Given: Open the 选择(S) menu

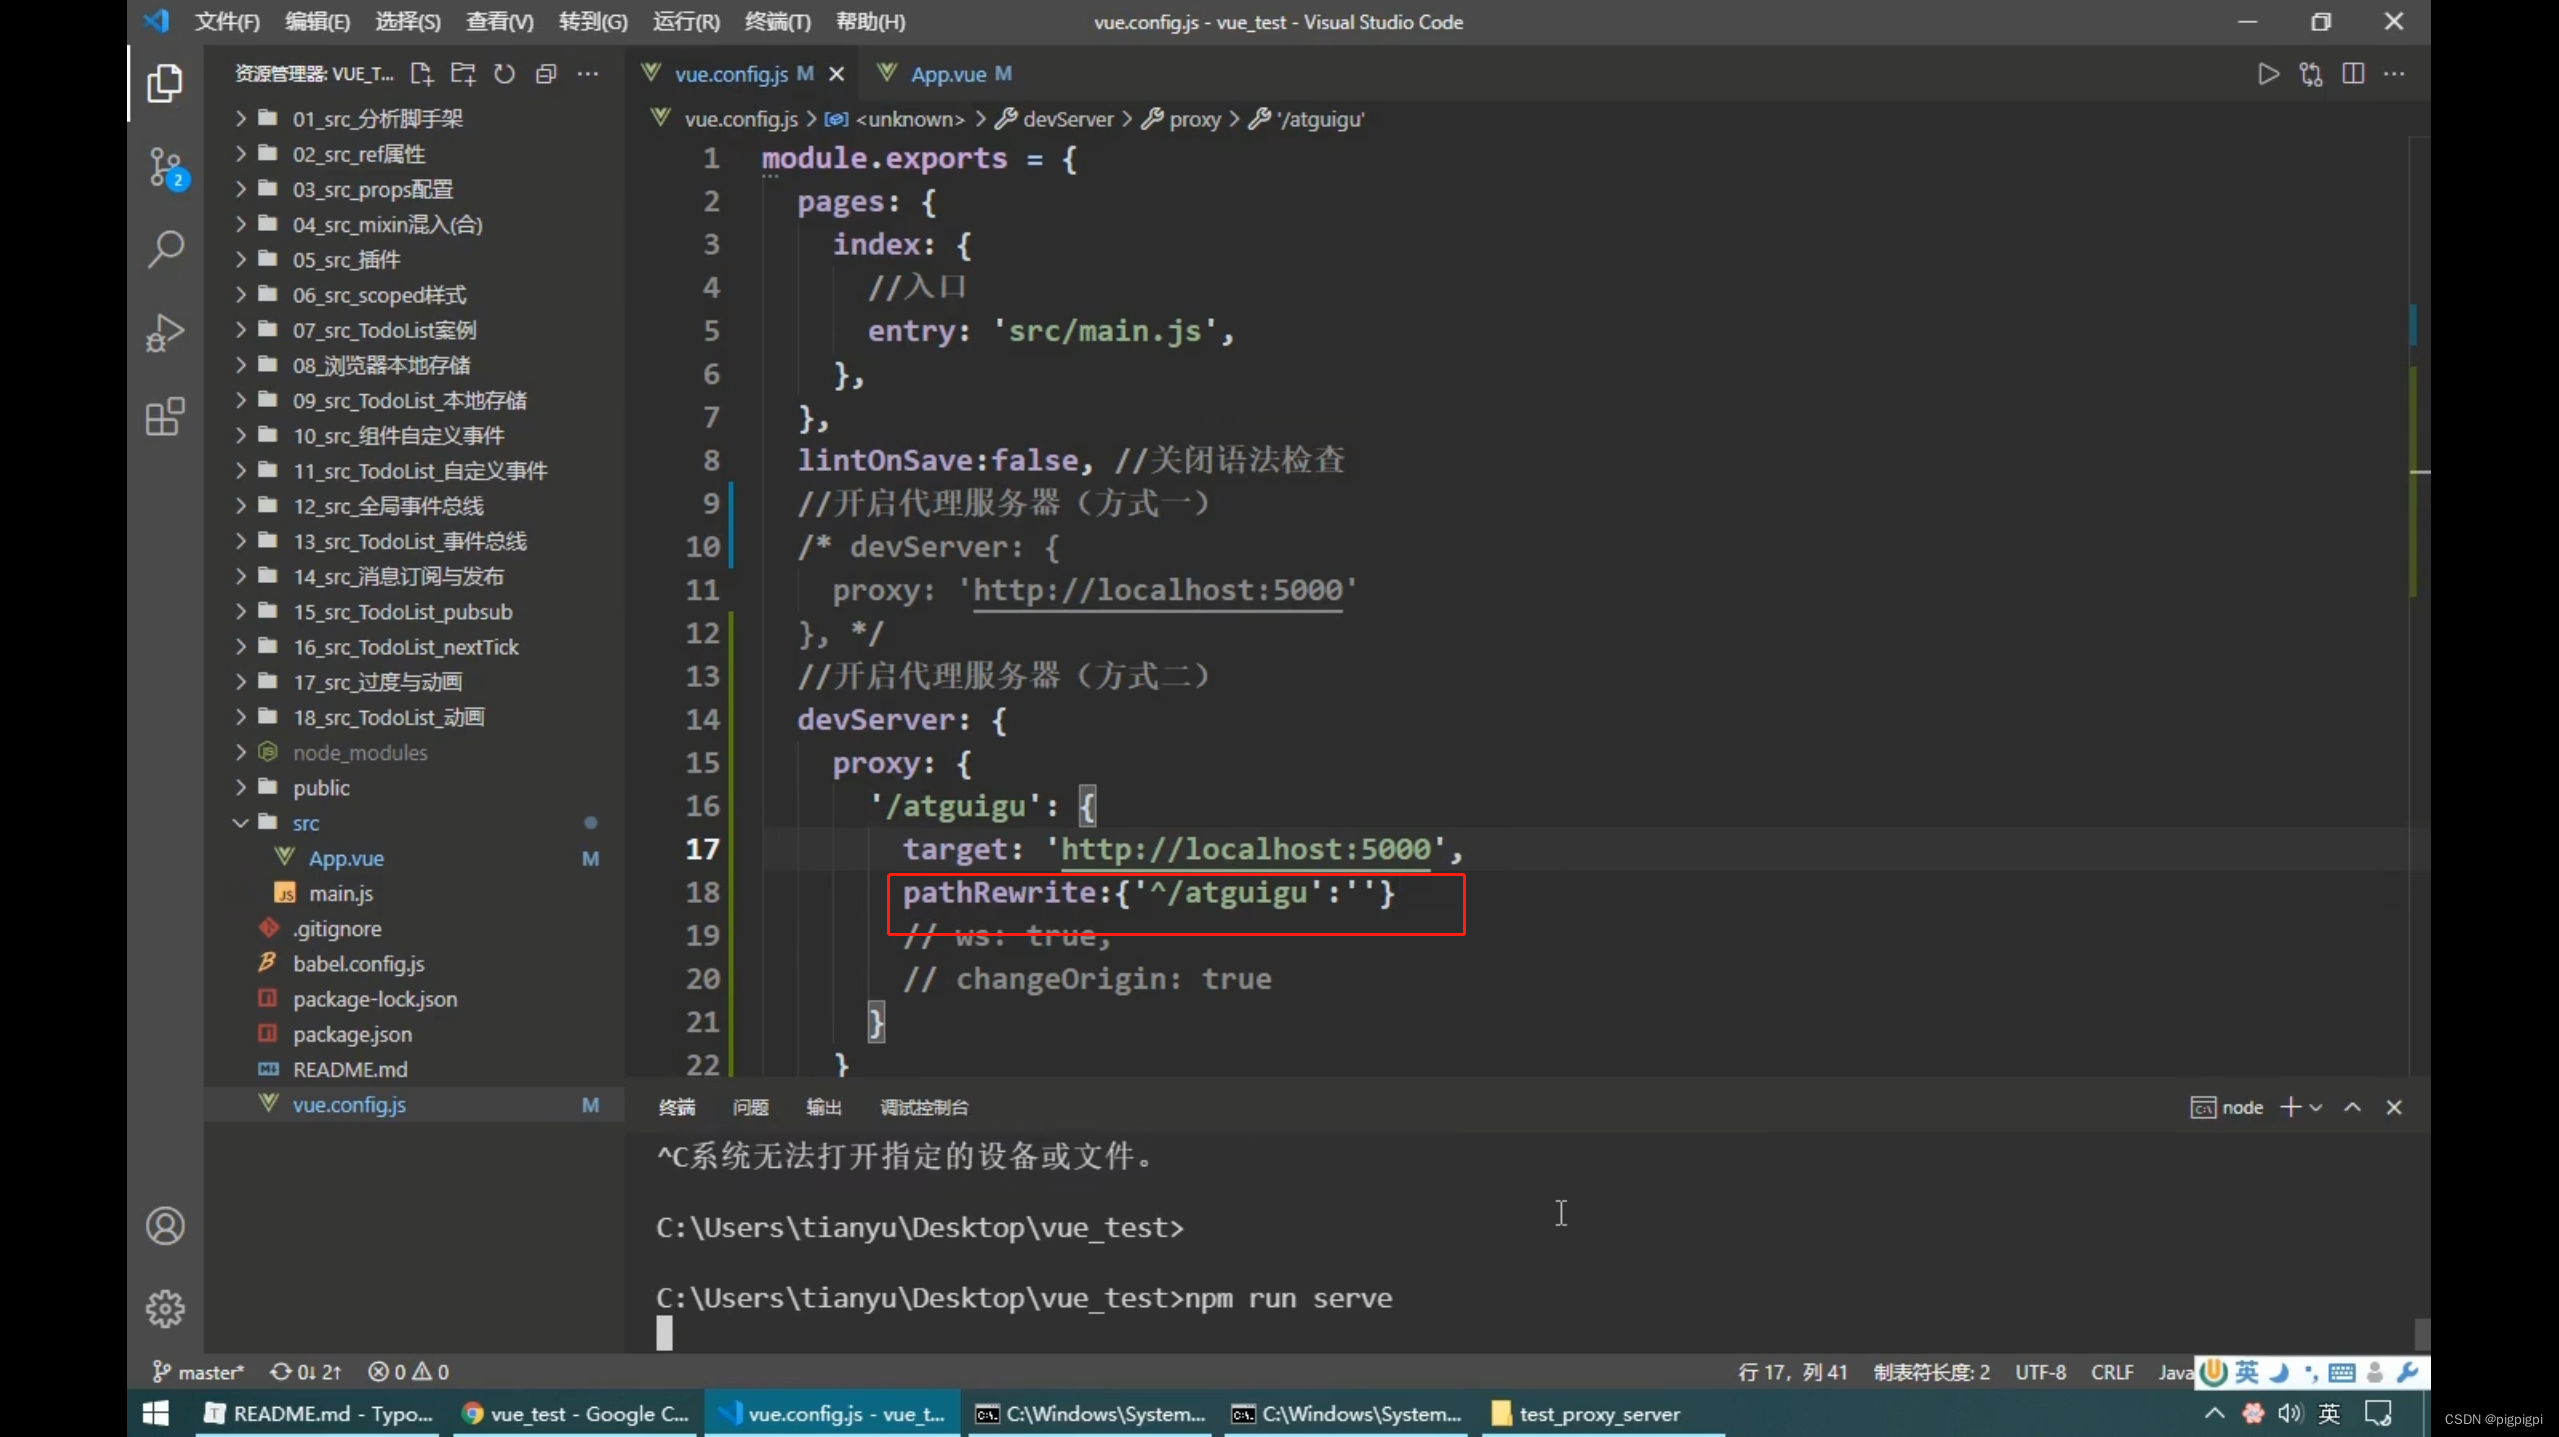Looking at the screenshot, I should pos(408,22).
